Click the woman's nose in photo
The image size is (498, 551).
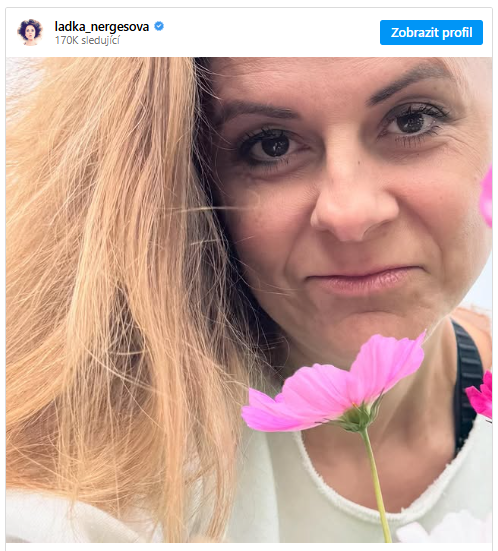pos(351,207)
